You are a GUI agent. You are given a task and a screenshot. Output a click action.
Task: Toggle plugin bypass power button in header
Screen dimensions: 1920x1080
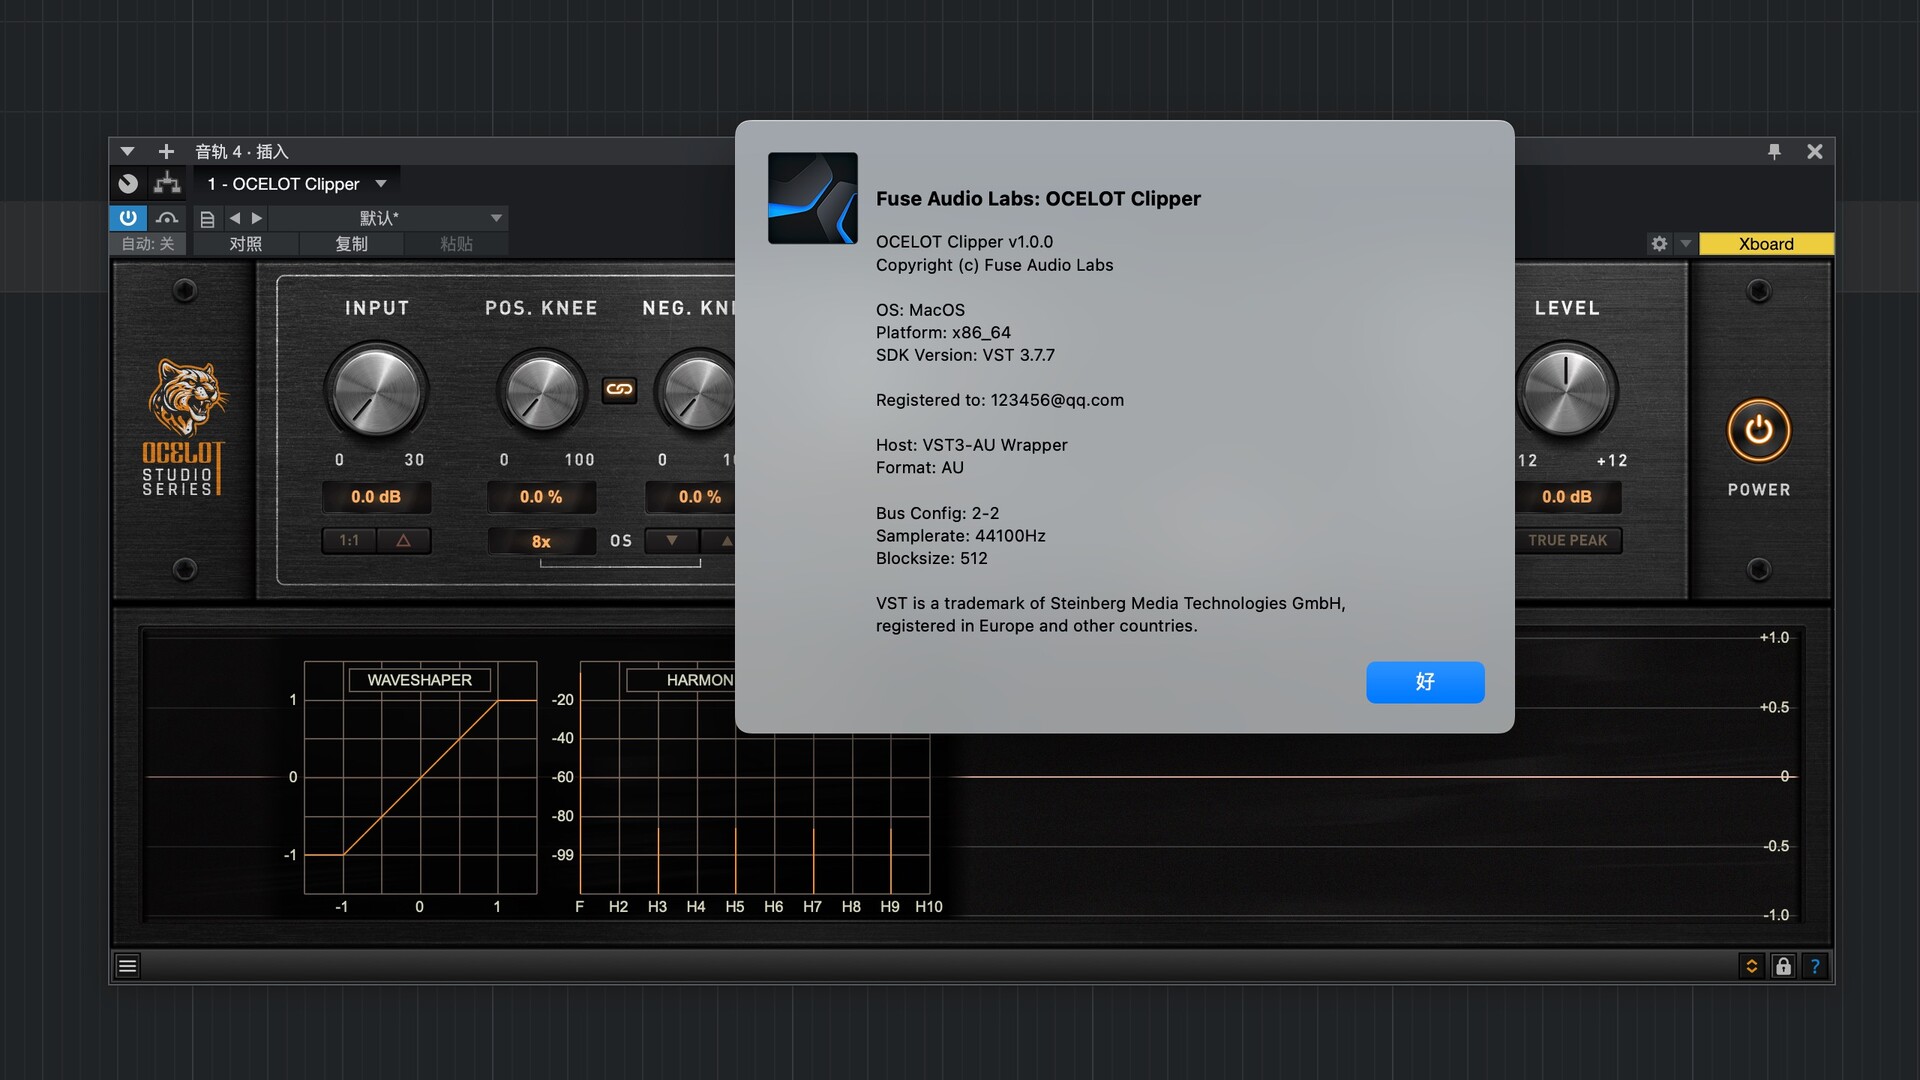coord(128,218)
